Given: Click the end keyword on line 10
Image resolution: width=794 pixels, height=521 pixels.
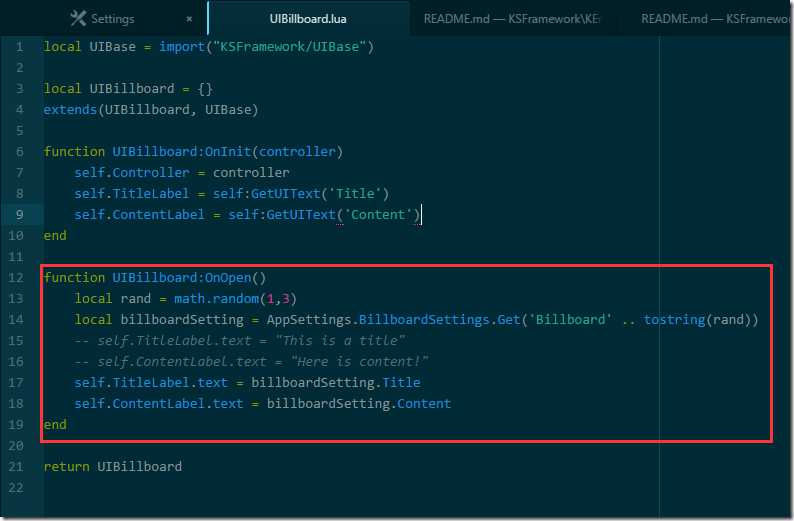Looking at the screenshot, I should pos(55,236).
